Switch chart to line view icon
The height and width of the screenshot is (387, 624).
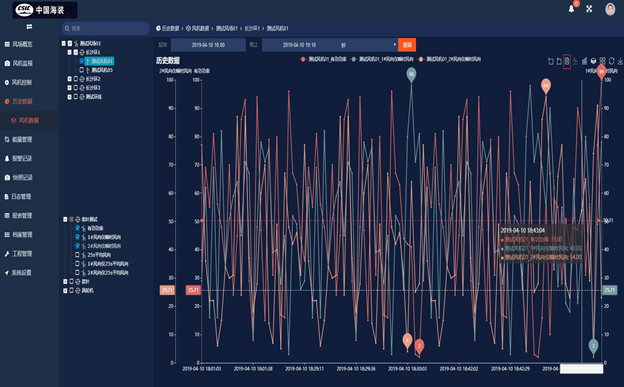coord(575,61)
